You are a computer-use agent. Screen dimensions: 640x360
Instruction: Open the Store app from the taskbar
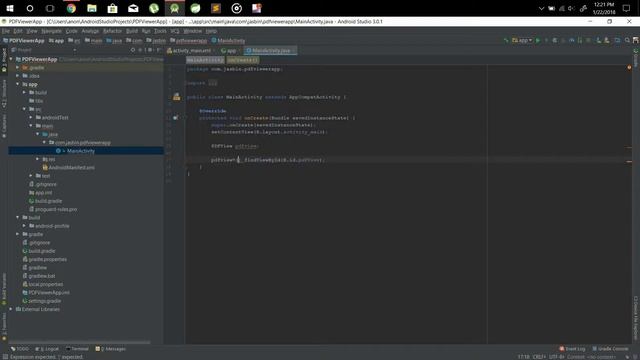tap(113, 8)
